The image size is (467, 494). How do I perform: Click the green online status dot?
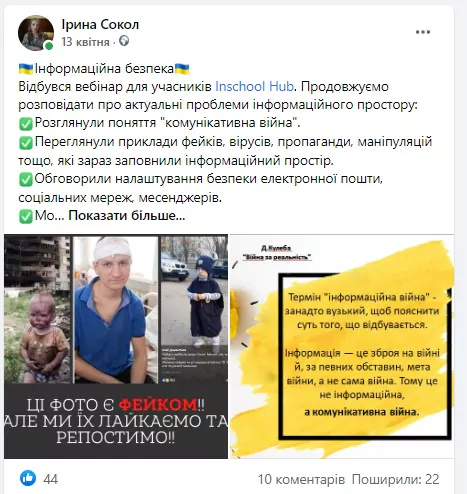tap(49, 46)
